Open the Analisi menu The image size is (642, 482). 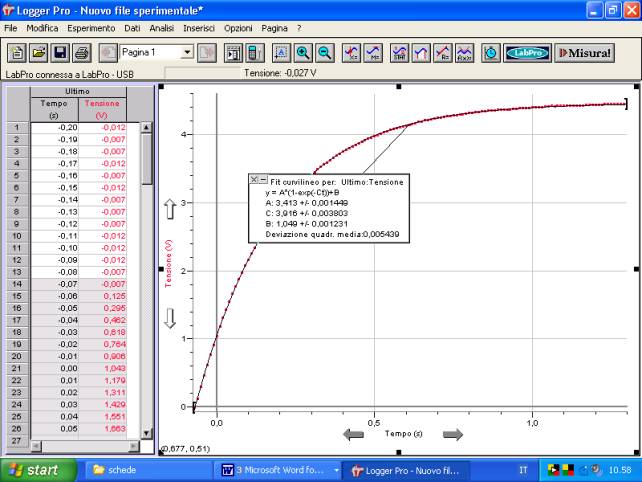coord(162,28)
